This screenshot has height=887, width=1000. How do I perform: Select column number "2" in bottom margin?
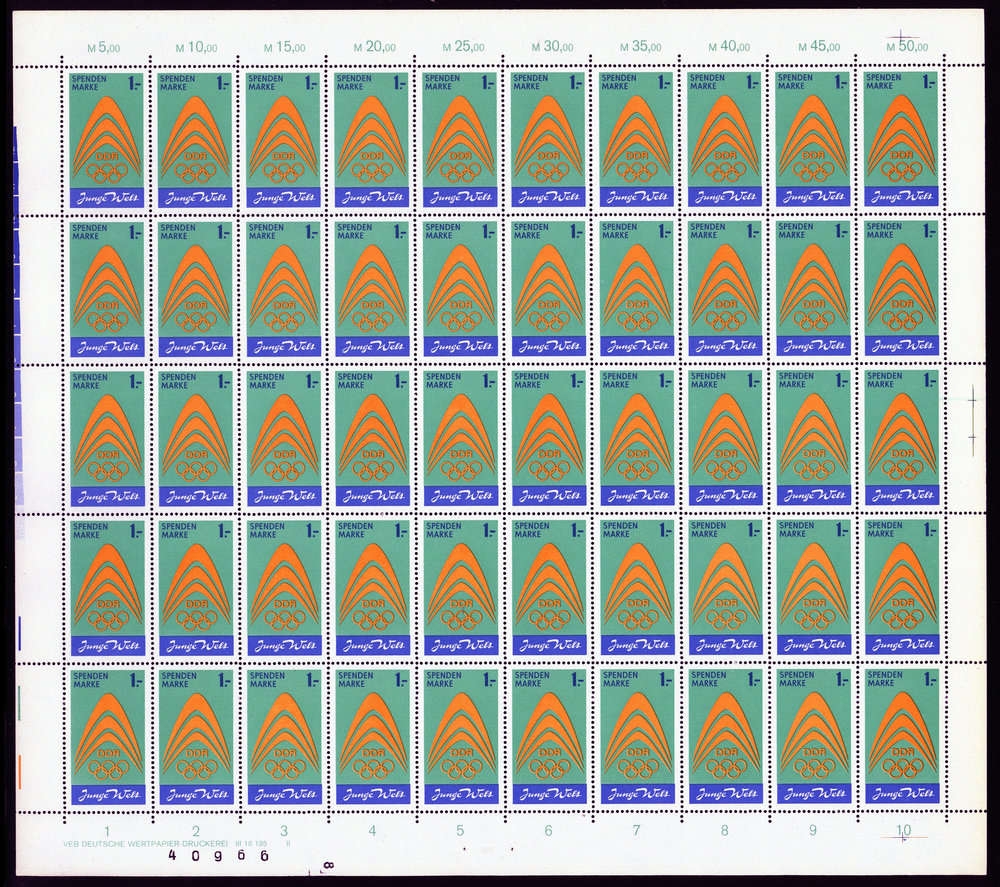tap(196, 831)
